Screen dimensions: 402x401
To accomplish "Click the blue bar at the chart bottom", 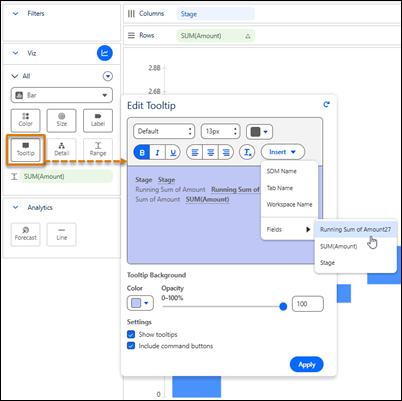I will [197, 387].
